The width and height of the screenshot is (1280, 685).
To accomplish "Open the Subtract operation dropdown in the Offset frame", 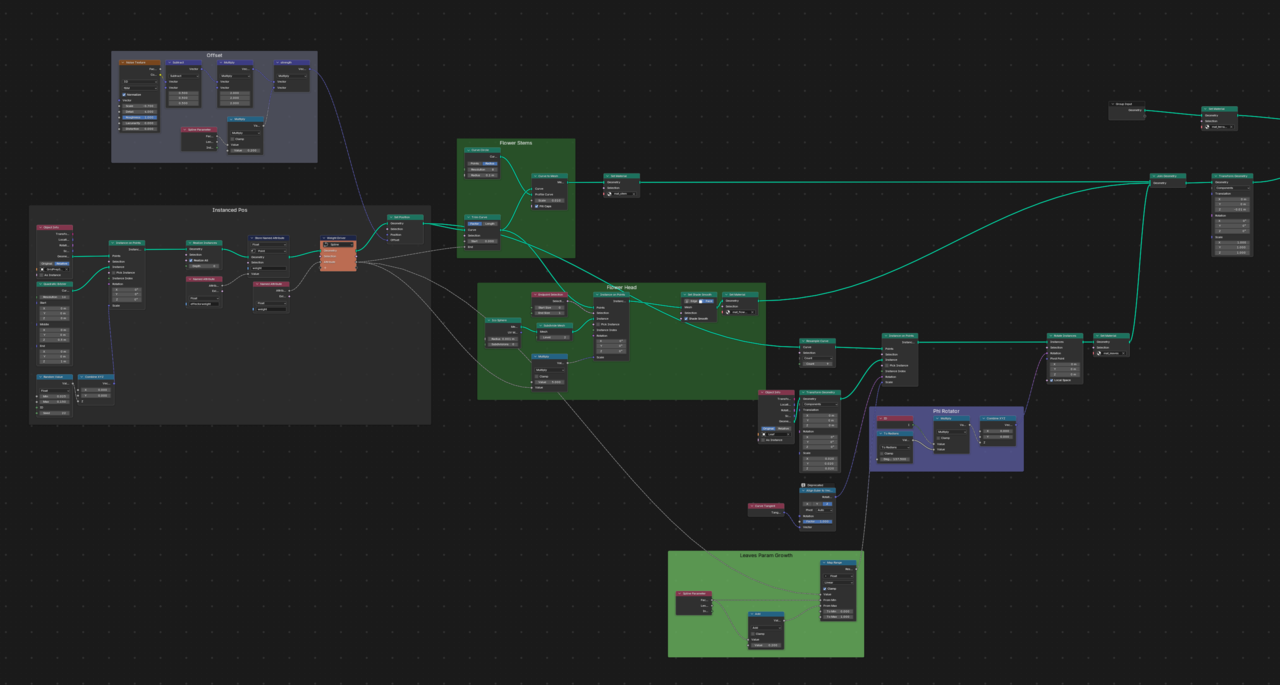I will (184, 76).
